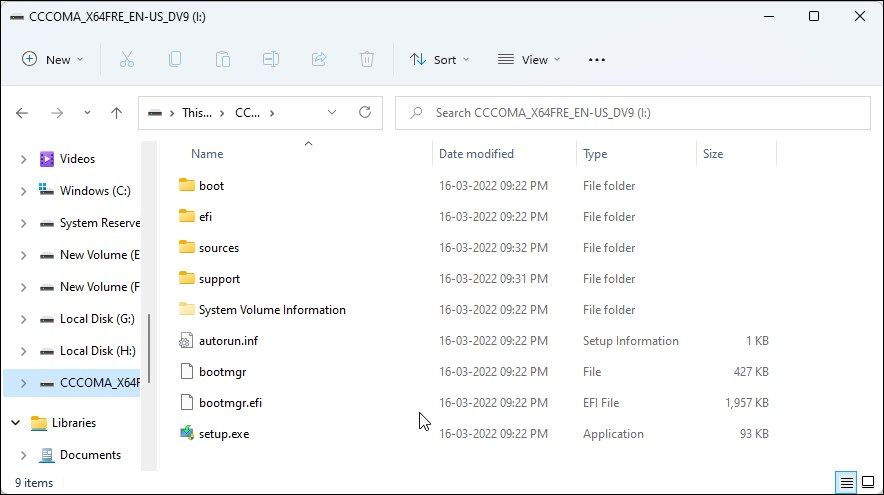884x495 pixels.
Task: Open the View options dropdown
Action: click(529, 60)
